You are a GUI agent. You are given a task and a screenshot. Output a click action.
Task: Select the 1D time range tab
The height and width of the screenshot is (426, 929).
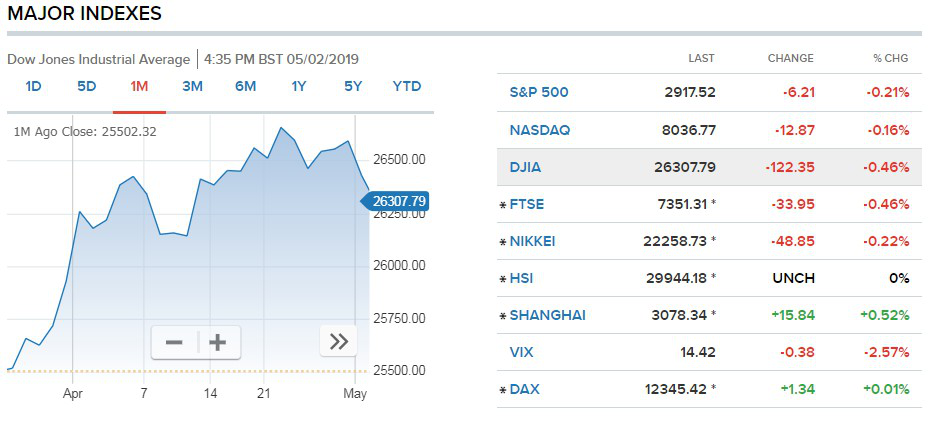tap(33, 86)
